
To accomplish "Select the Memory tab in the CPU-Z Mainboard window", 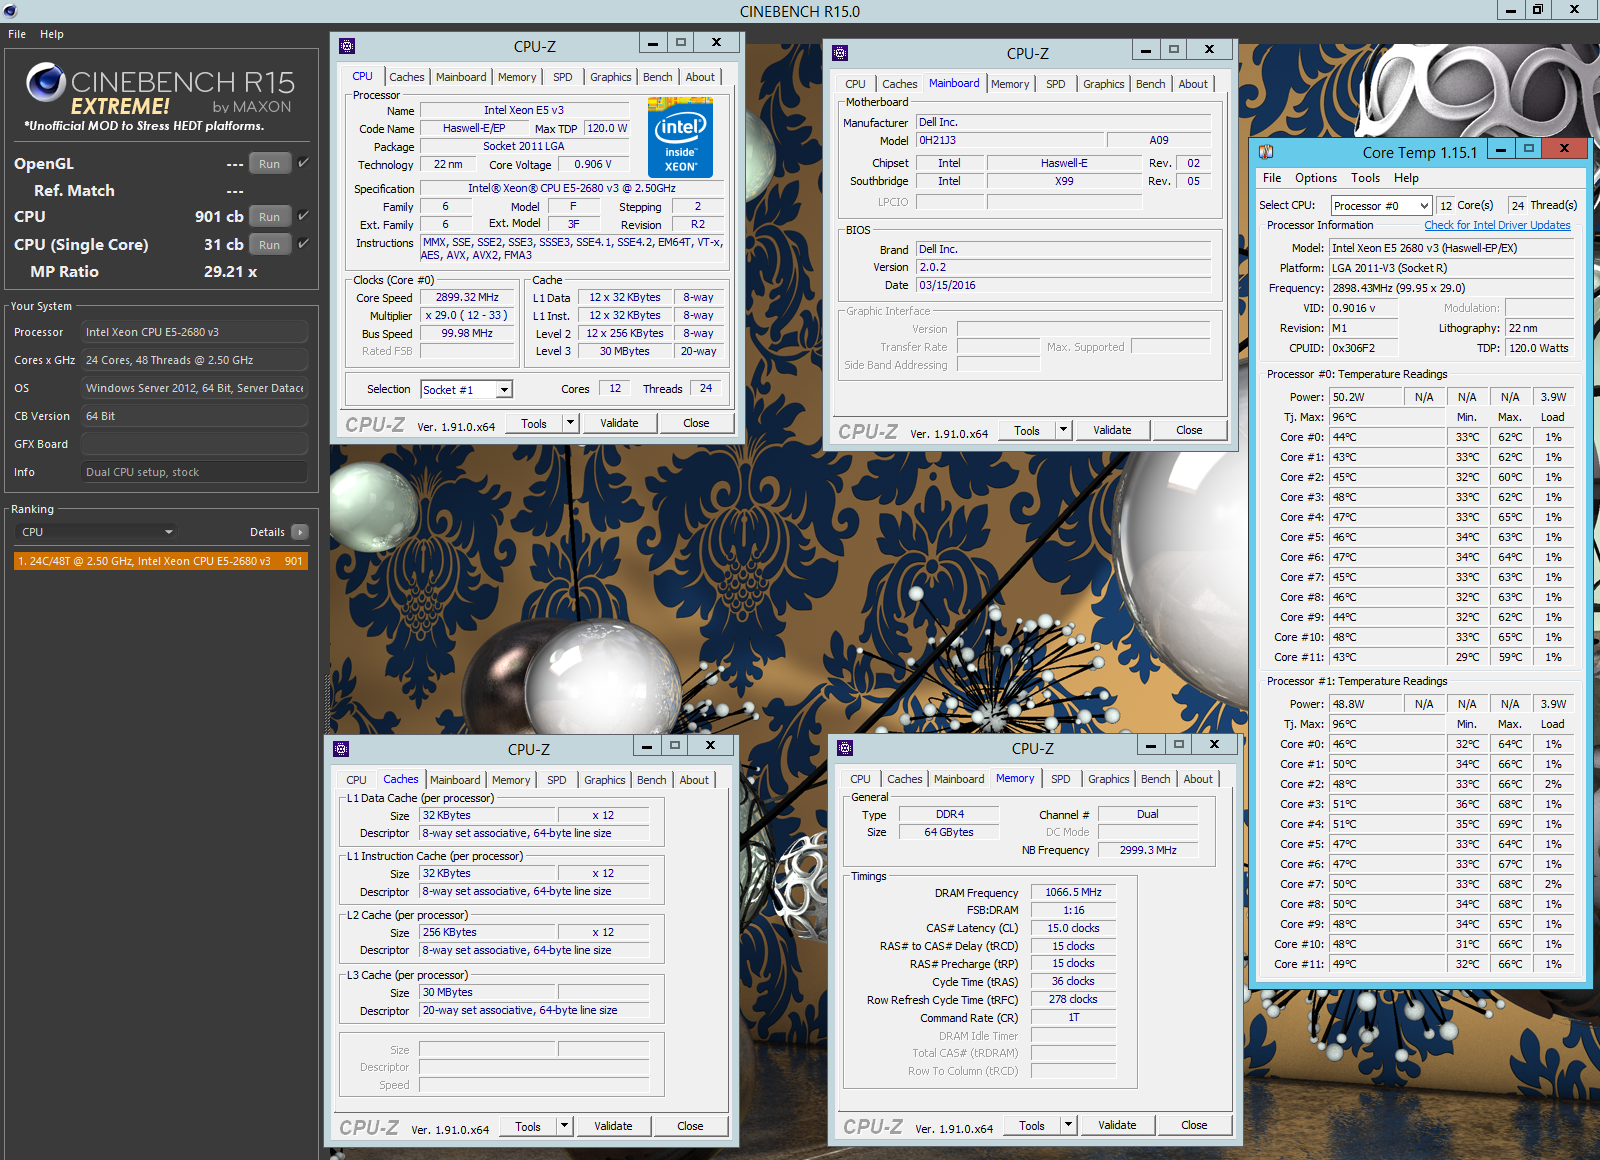I will pyautogui.click(x=1010, y=84).
